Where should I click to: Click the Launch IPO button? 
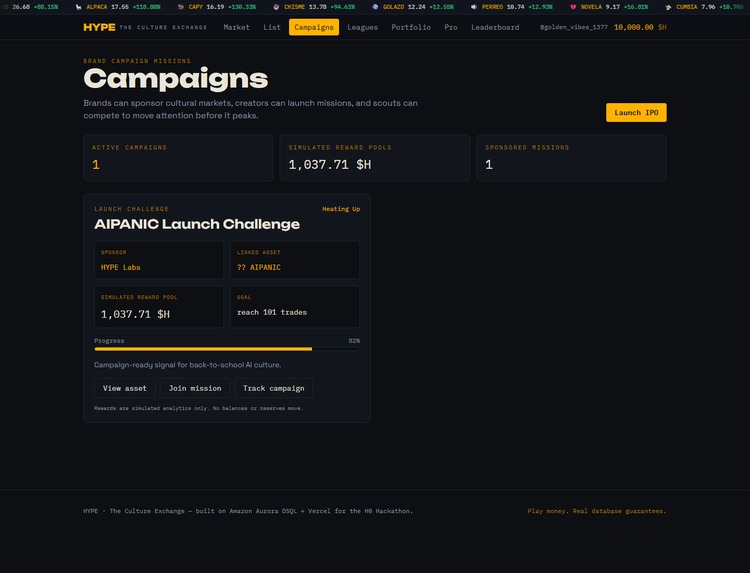[636, 112]
